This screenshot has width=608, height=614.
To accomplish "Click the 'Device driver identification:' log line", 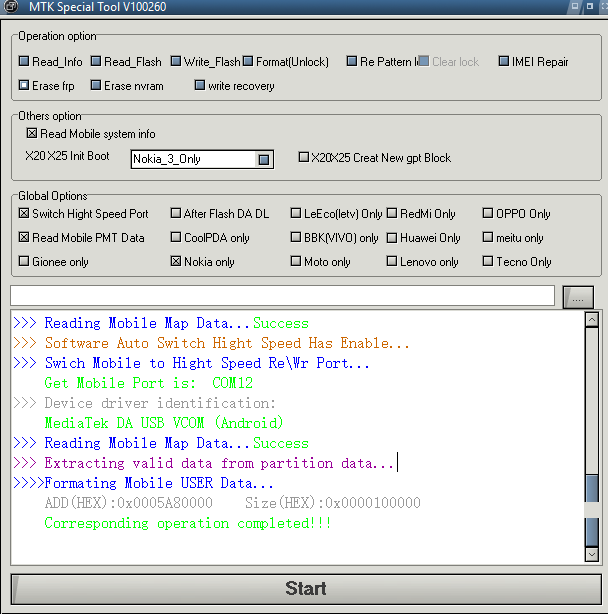I will pyautogui.click(x=145, y=403).
